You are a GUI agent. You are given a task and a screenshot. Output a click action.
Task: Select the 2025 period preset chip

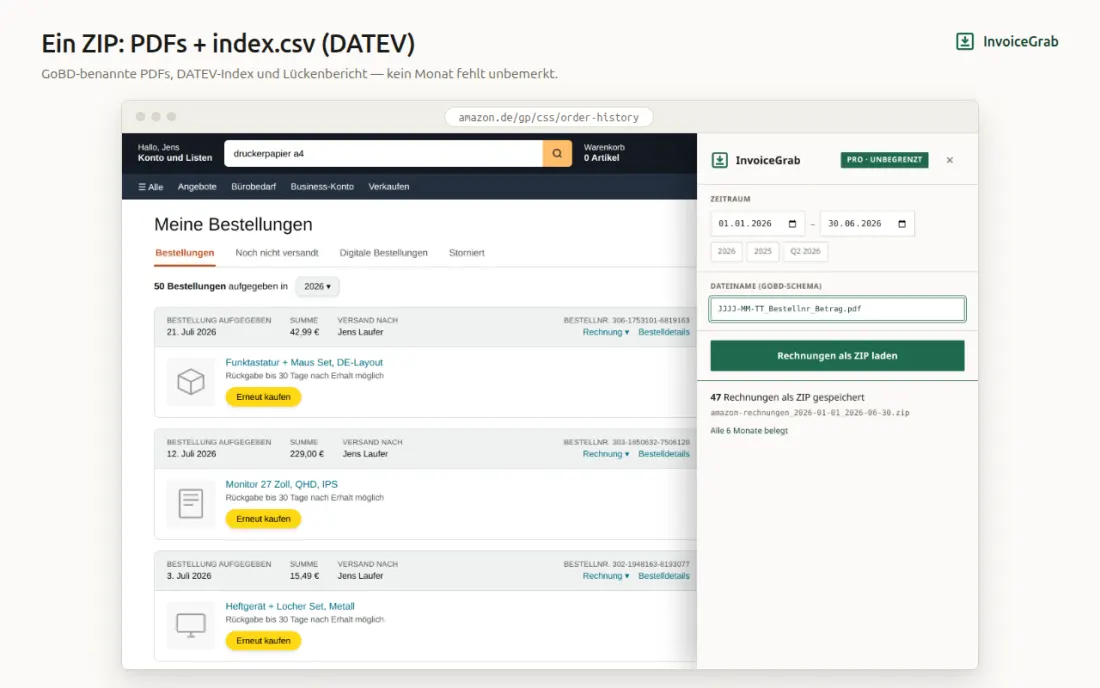tap(763, 251)
